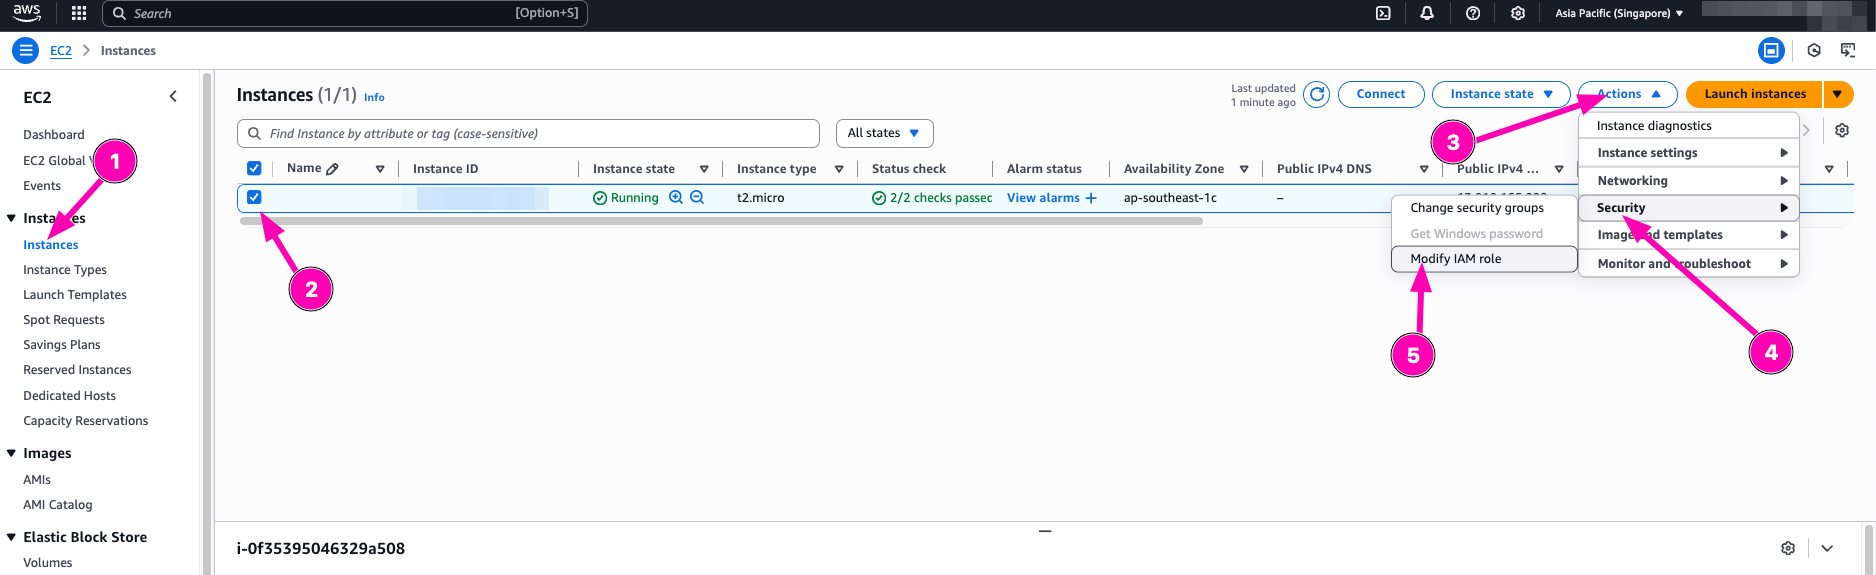Screen dimensions: 1876x575
Task: Open the AWS services grid menu
Action: pos(79,13)
